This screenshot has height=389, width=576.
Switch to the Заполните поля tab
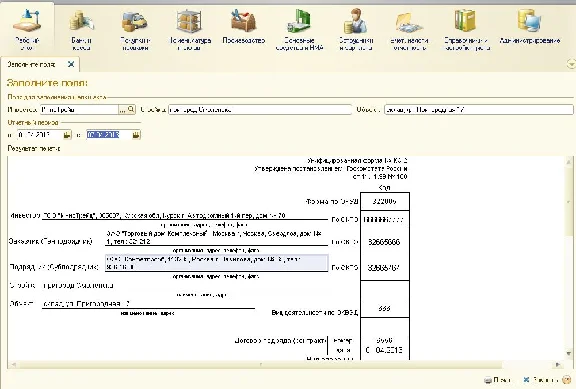click(31, 65)
